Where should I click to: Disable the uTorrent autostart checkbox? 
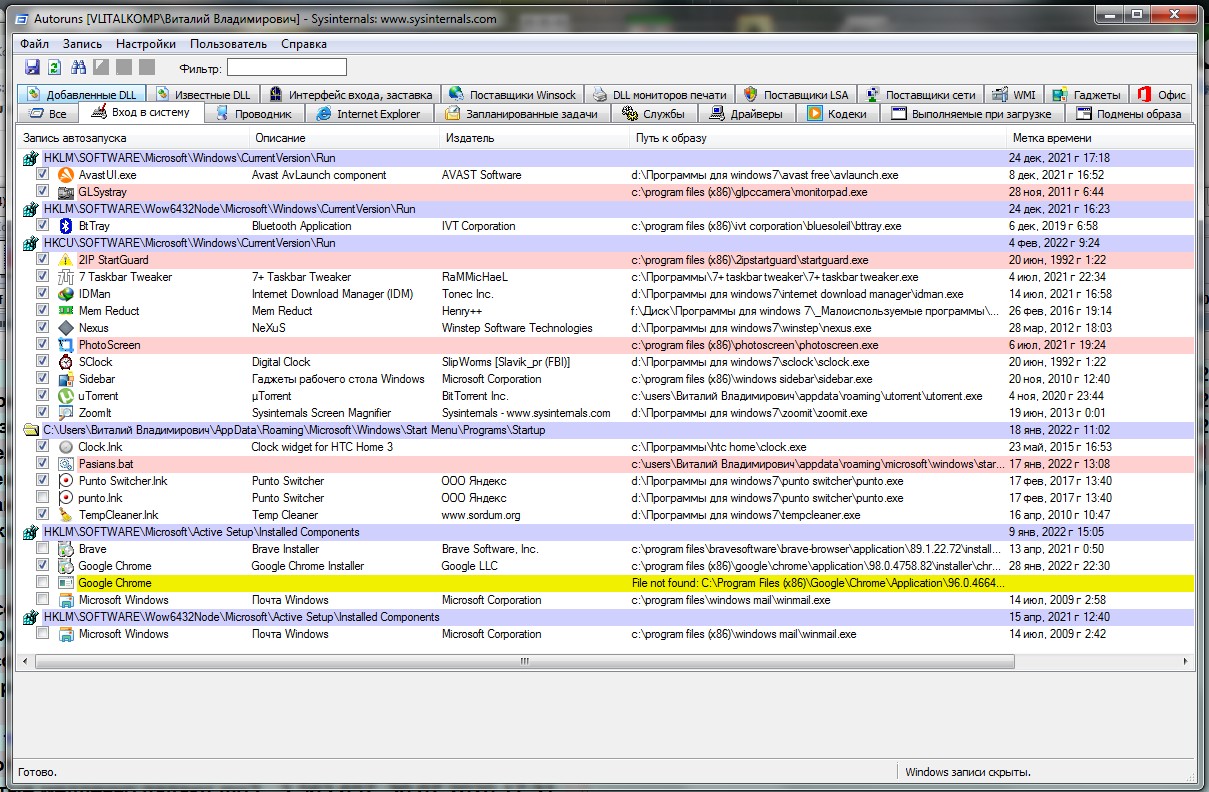(43, 396)
